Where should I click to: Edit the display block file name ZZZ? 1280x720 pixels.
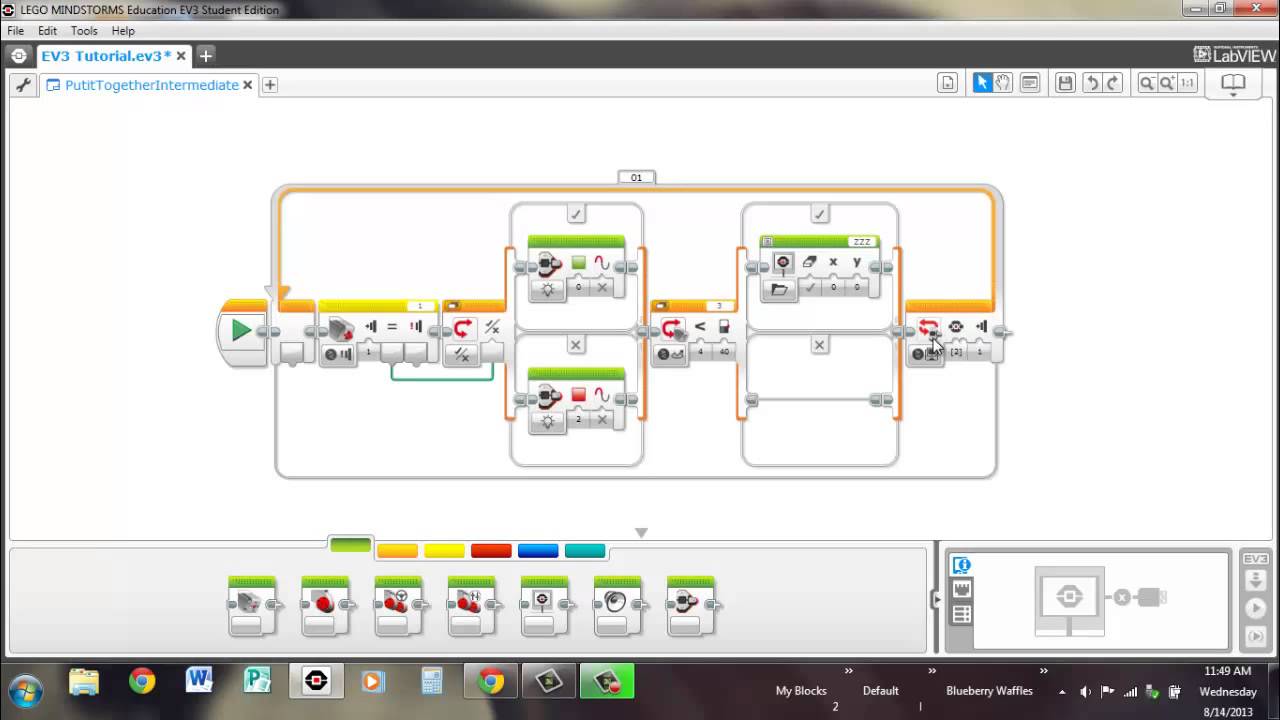pos(861,242)
